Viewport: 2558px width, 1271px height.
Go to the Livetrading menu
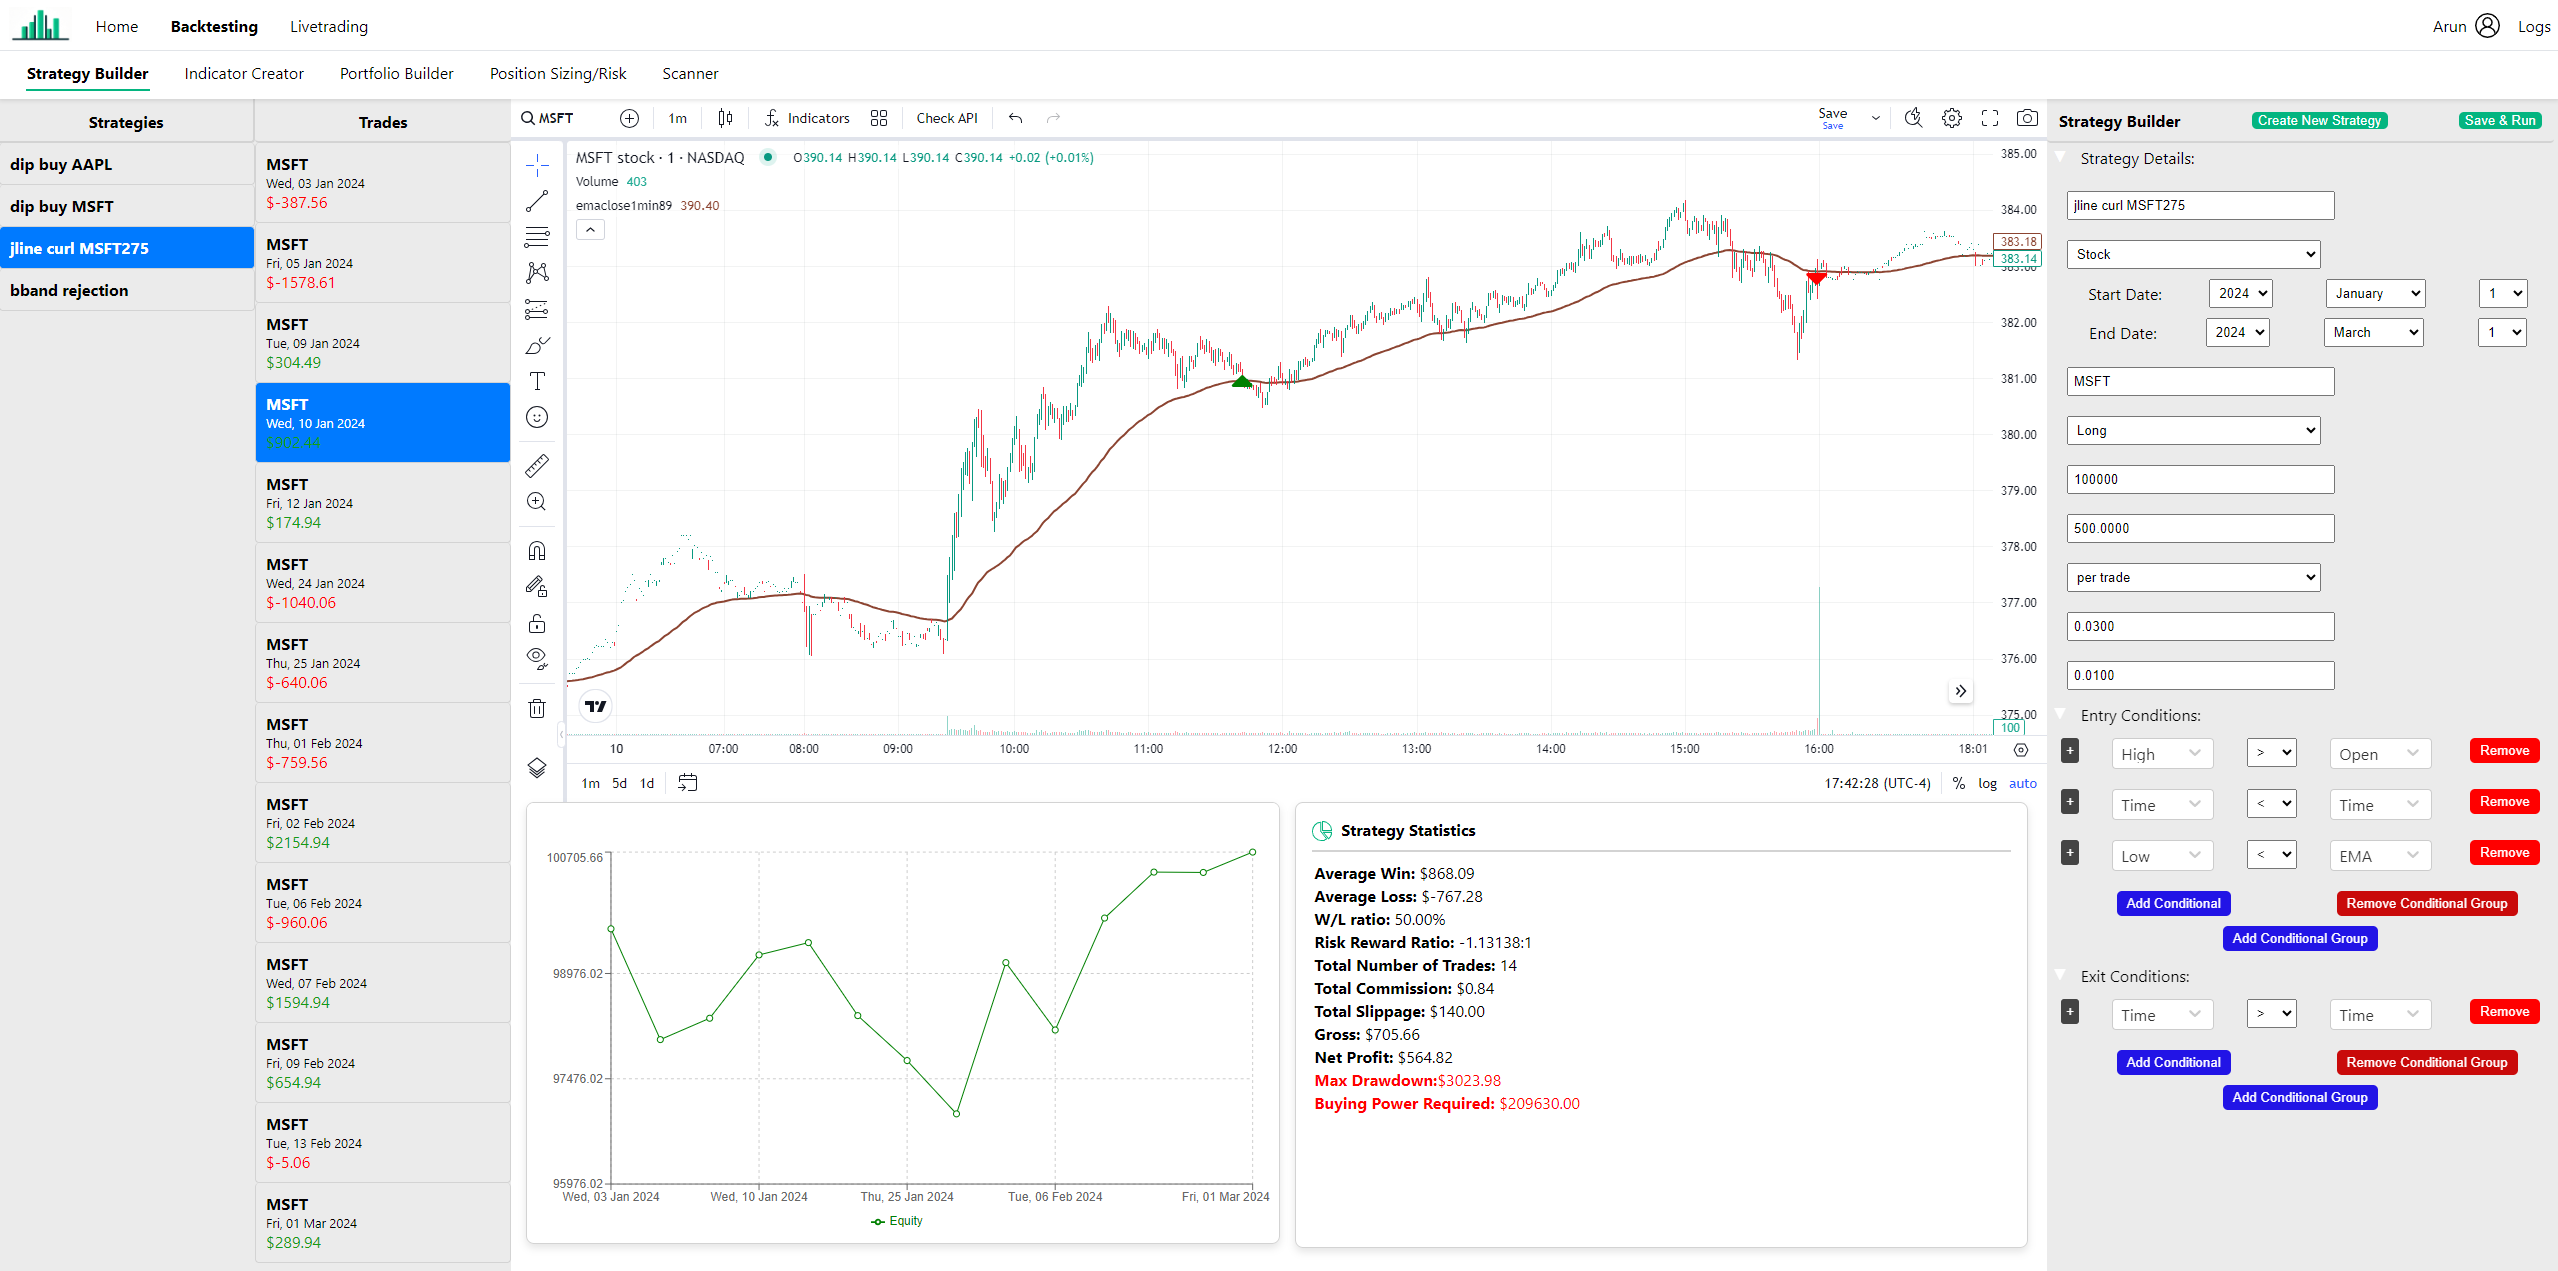pyautogui.click(x=329, y=26)
